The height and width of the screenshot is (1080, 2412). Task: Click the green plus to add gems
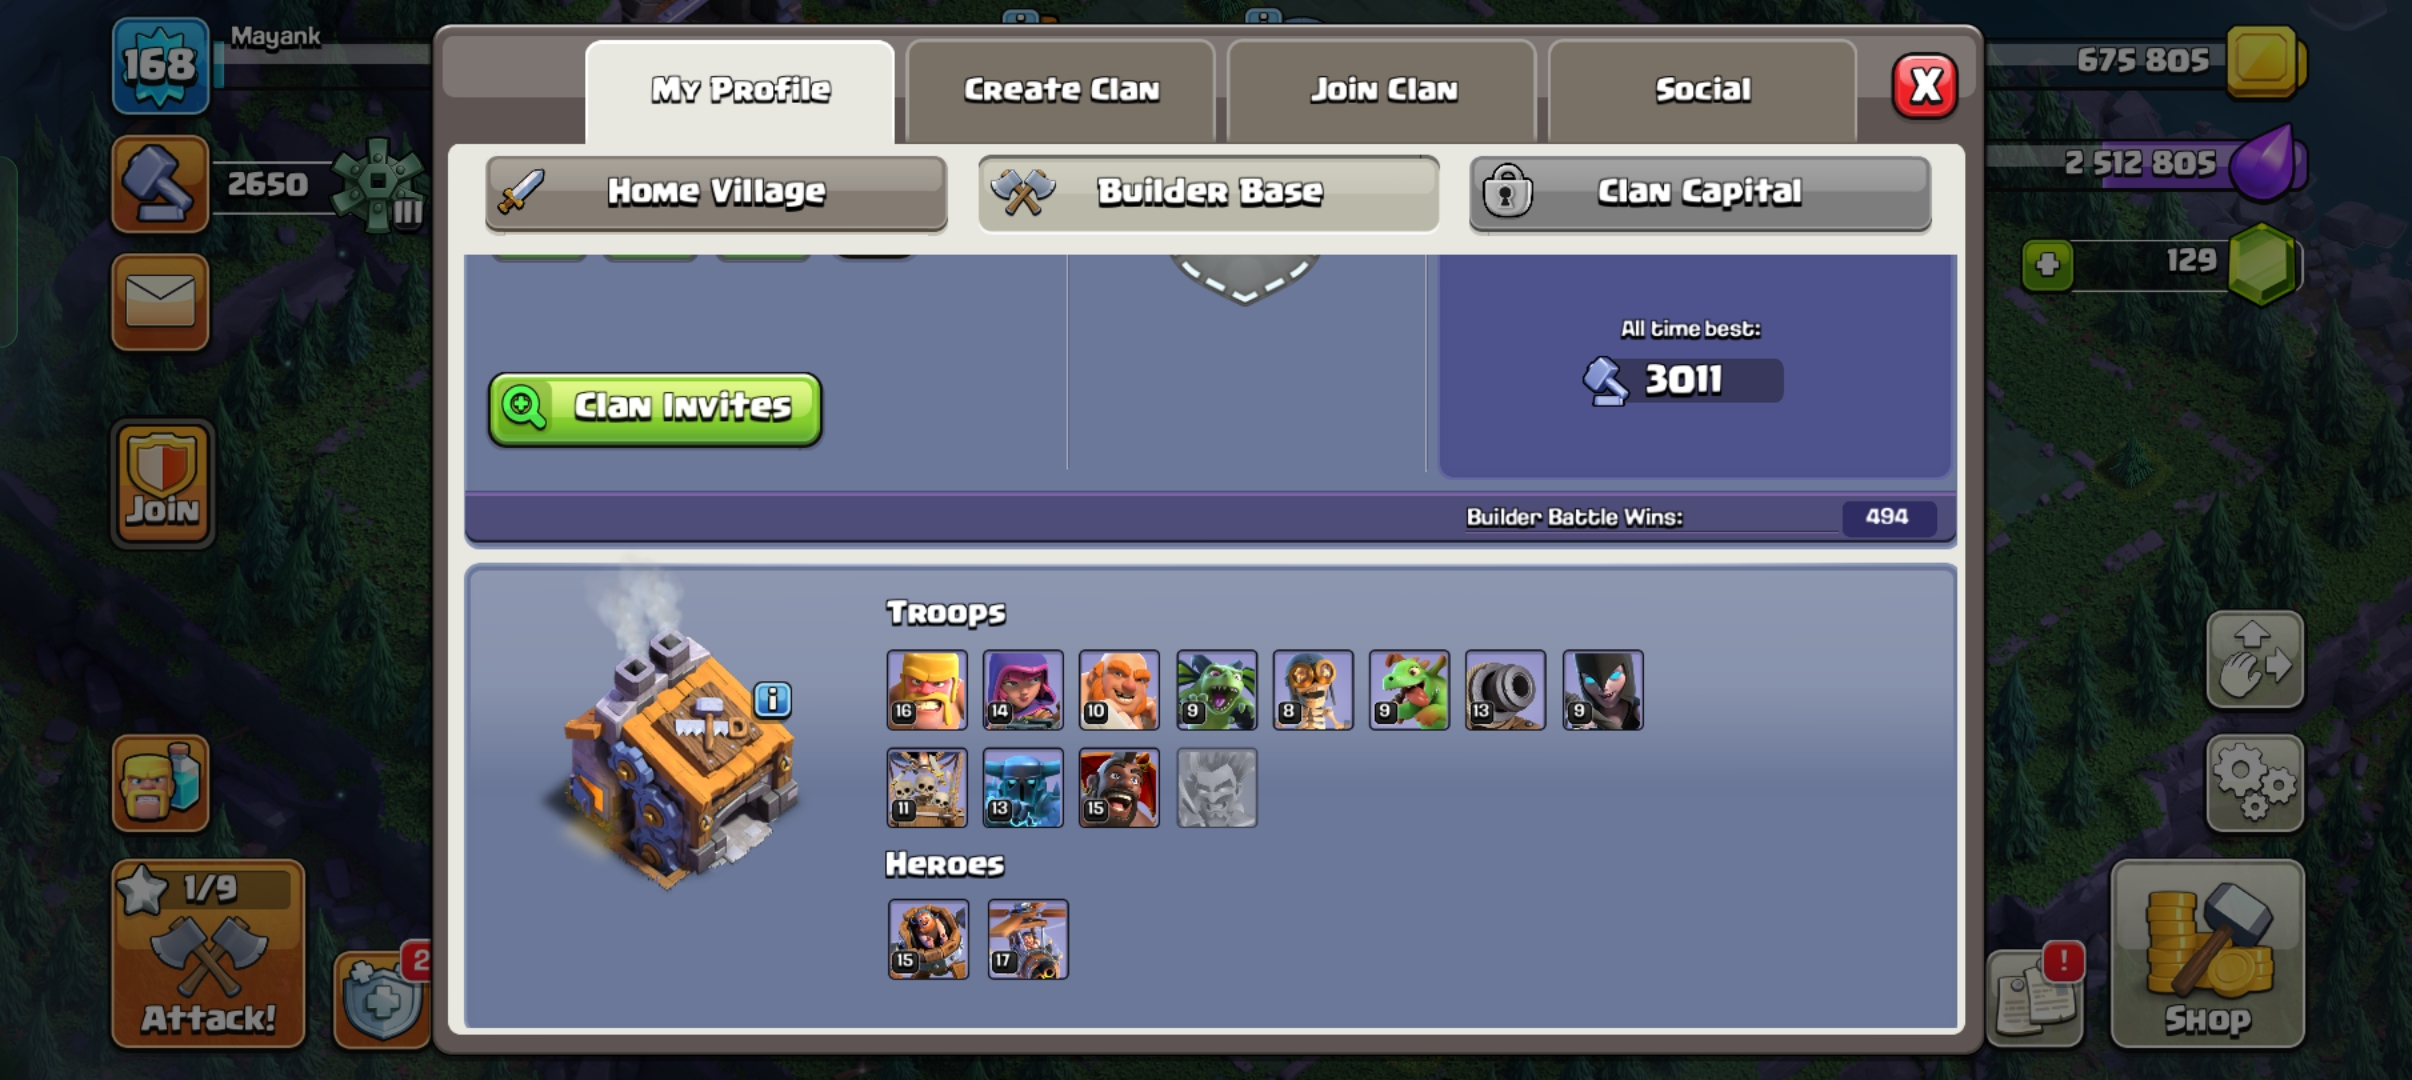[2047, 265]
